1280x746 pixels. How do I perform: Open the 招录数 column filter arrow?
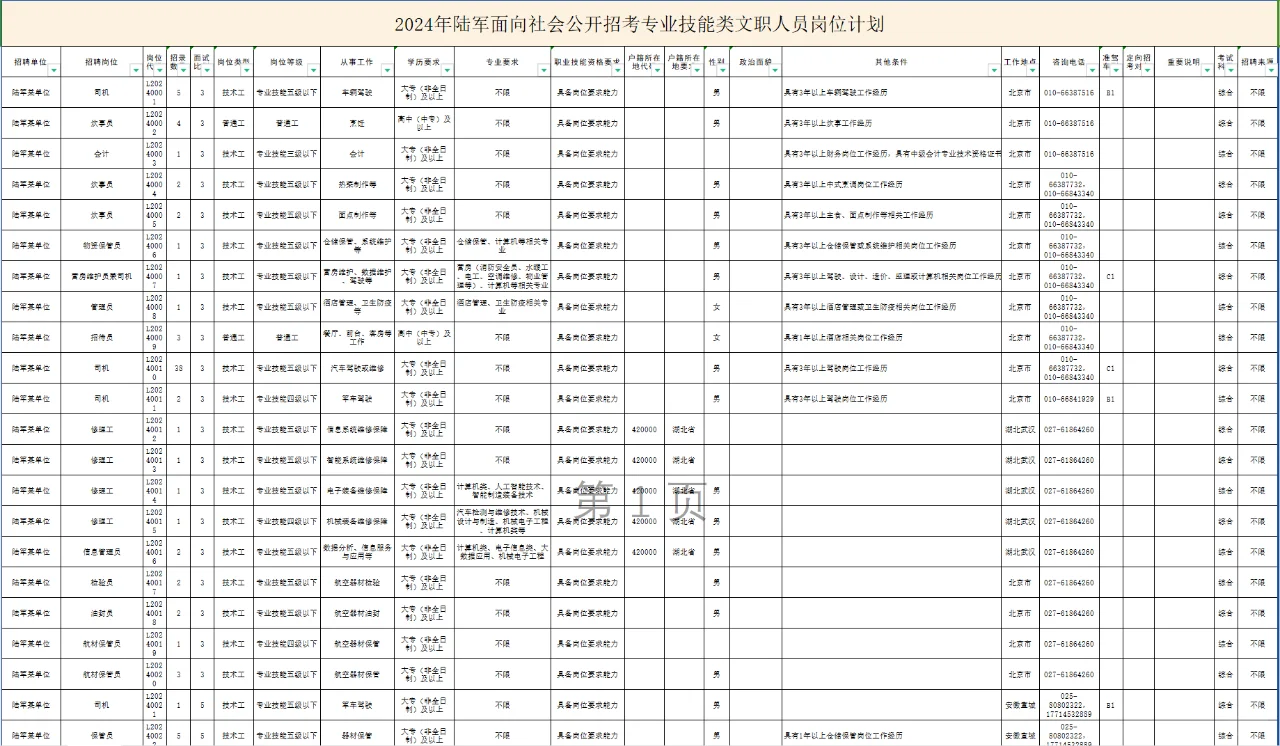tap(184, 71)
